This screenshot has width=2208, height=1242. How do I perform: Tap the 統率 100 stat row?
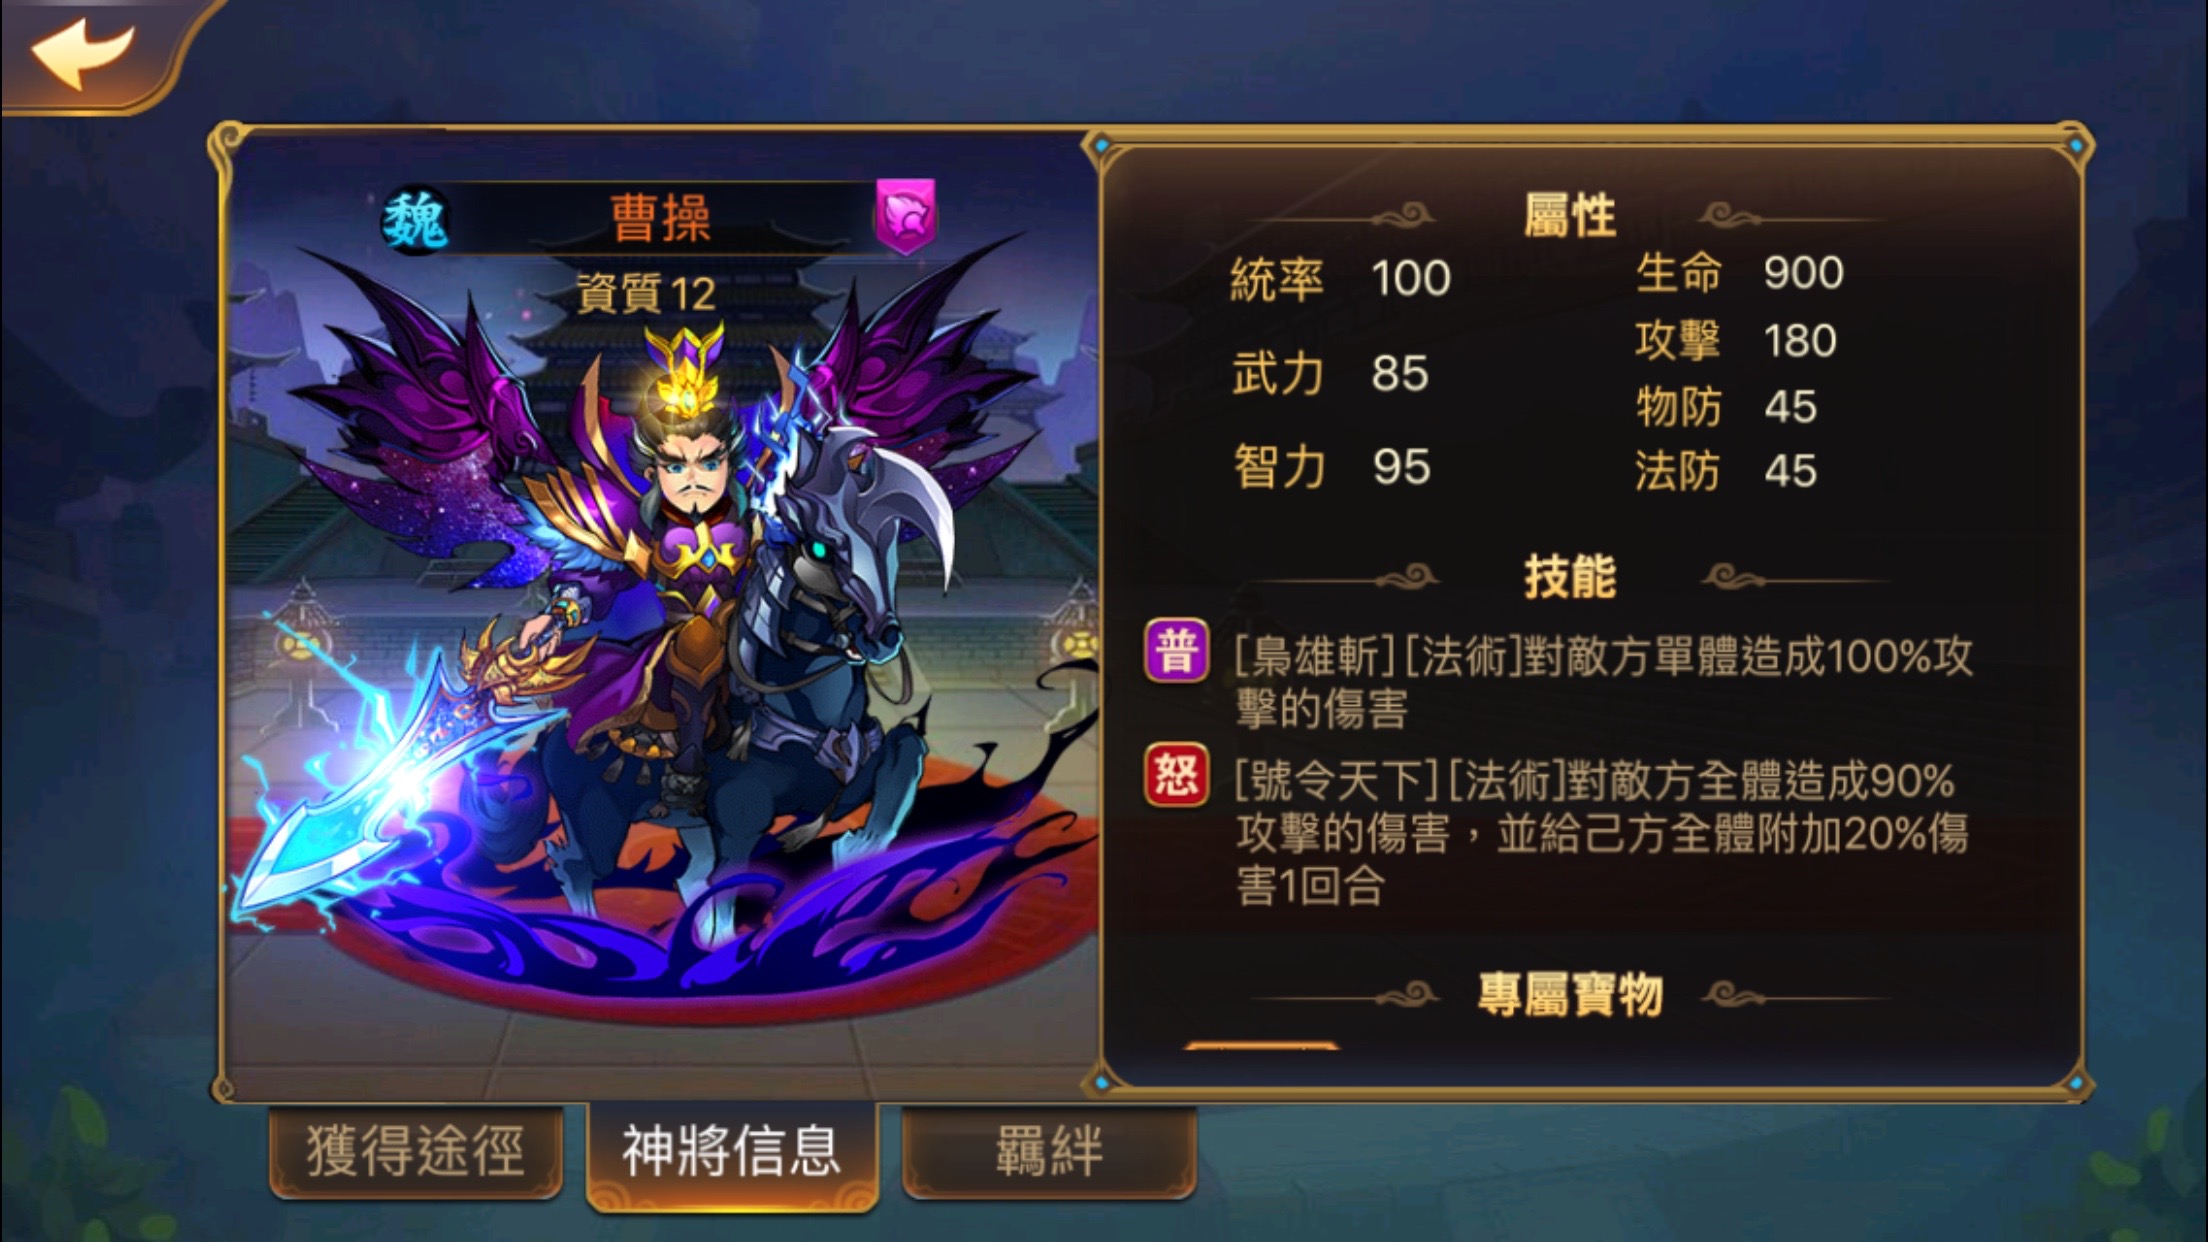point(1340,278)
